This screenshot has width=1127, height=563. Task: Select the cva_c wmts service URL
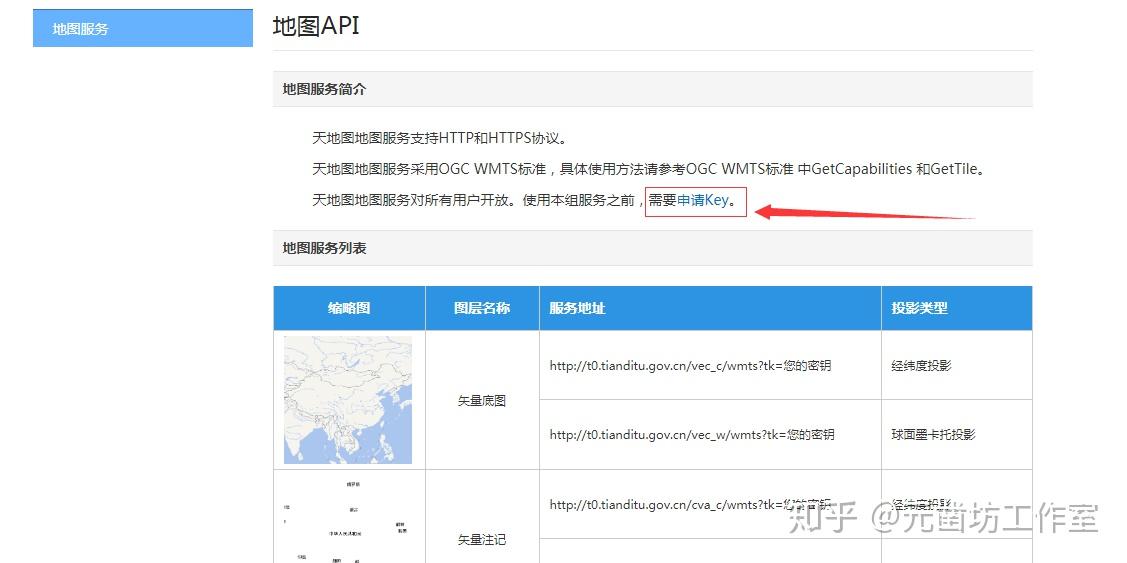point(691,505)
